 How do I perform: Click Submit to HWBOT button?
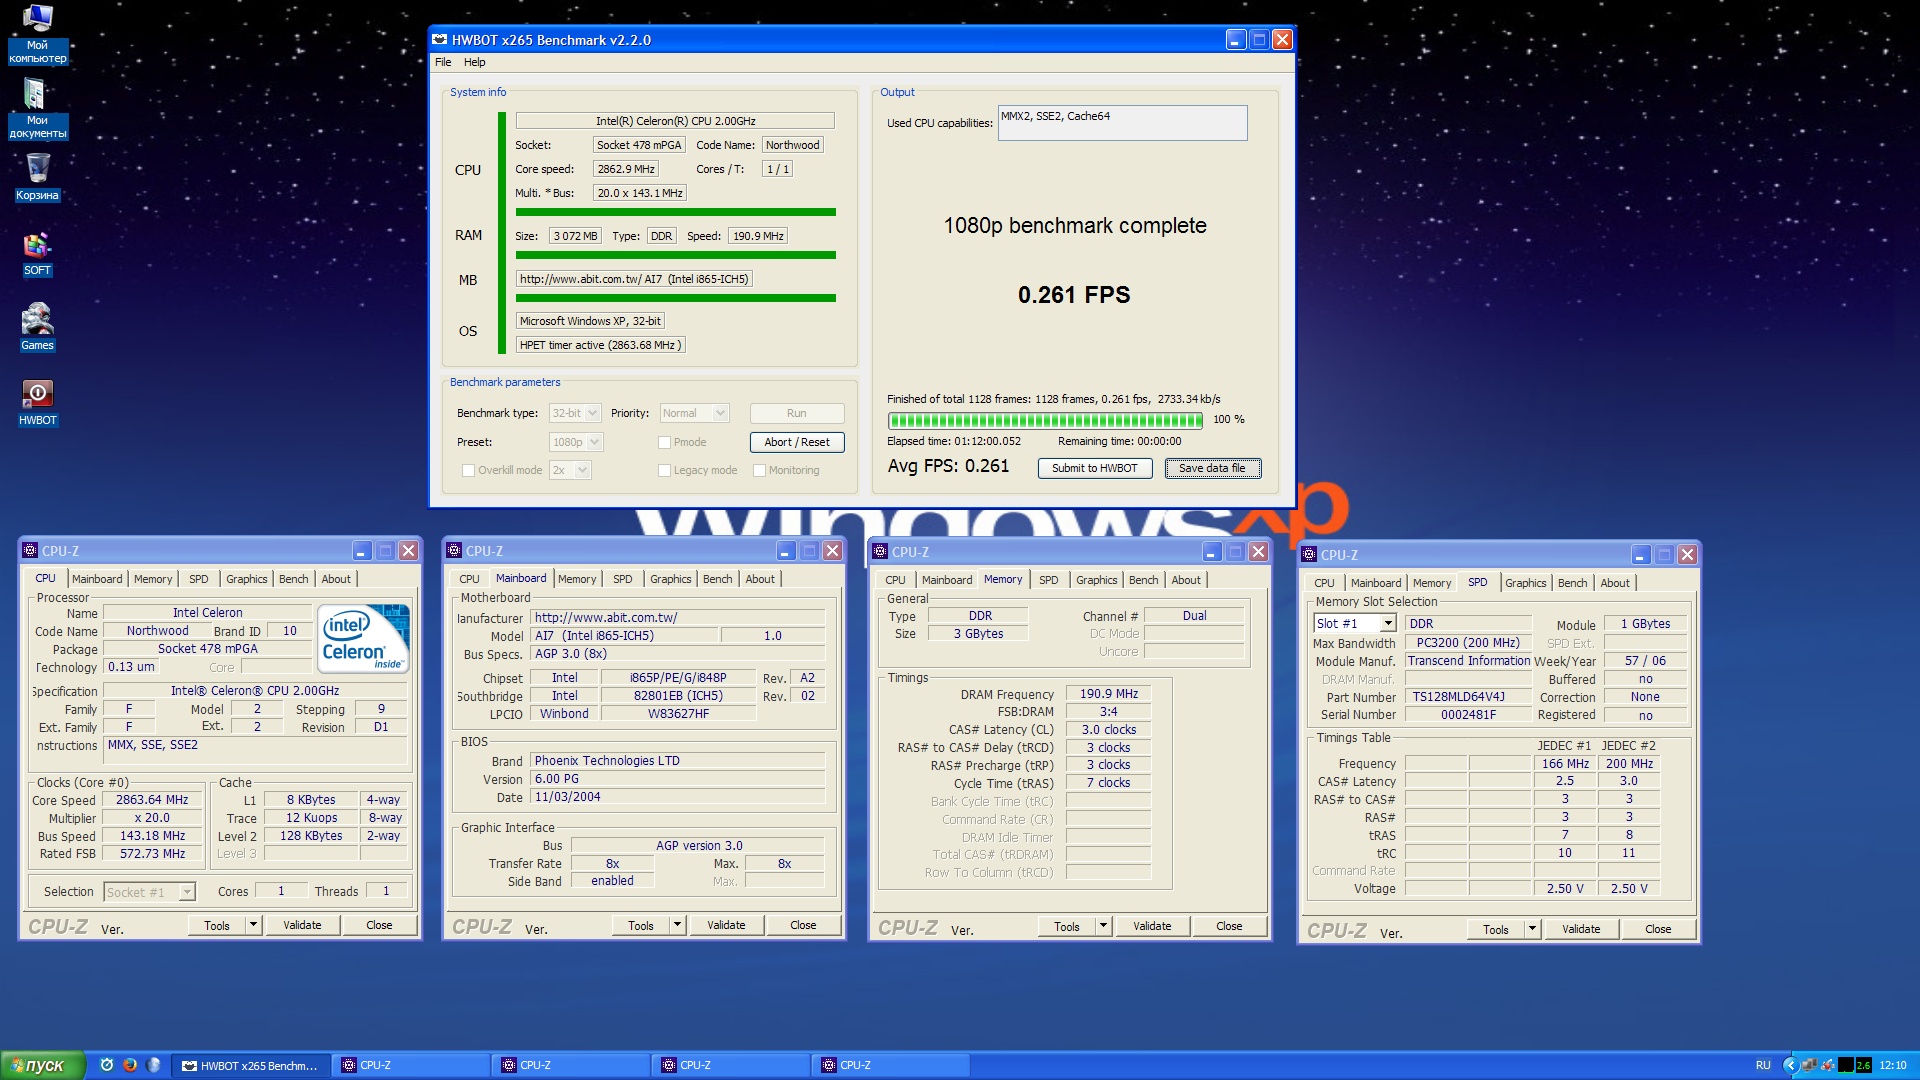(x=1095, y=468)
